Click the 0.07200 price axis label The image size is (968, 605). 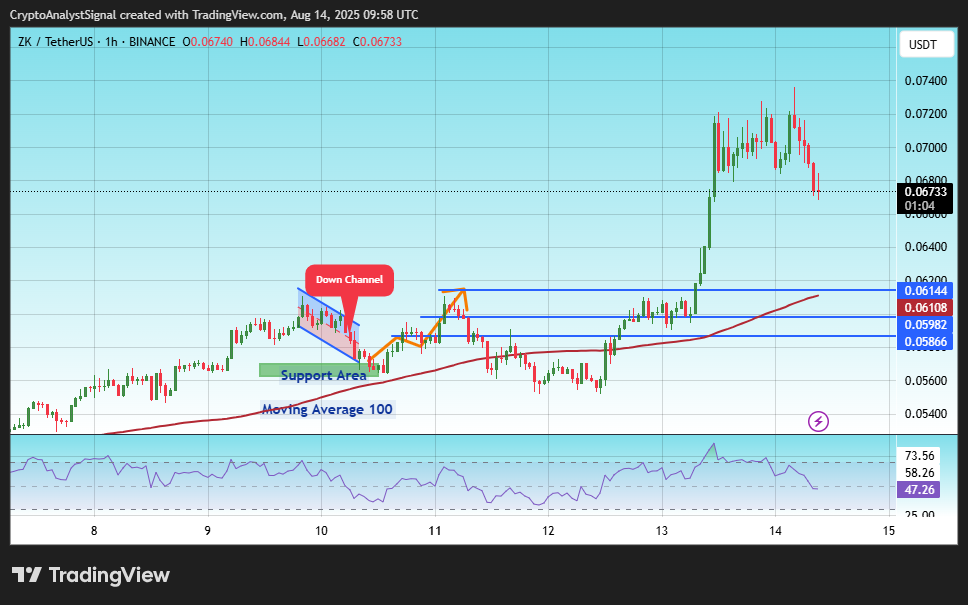925,114
